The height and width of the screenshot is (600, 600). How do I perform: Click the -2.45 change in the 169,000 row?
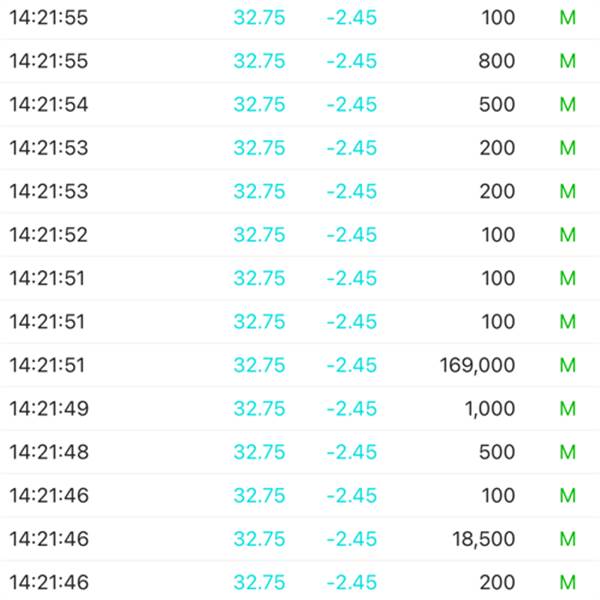tap(351, 365)
